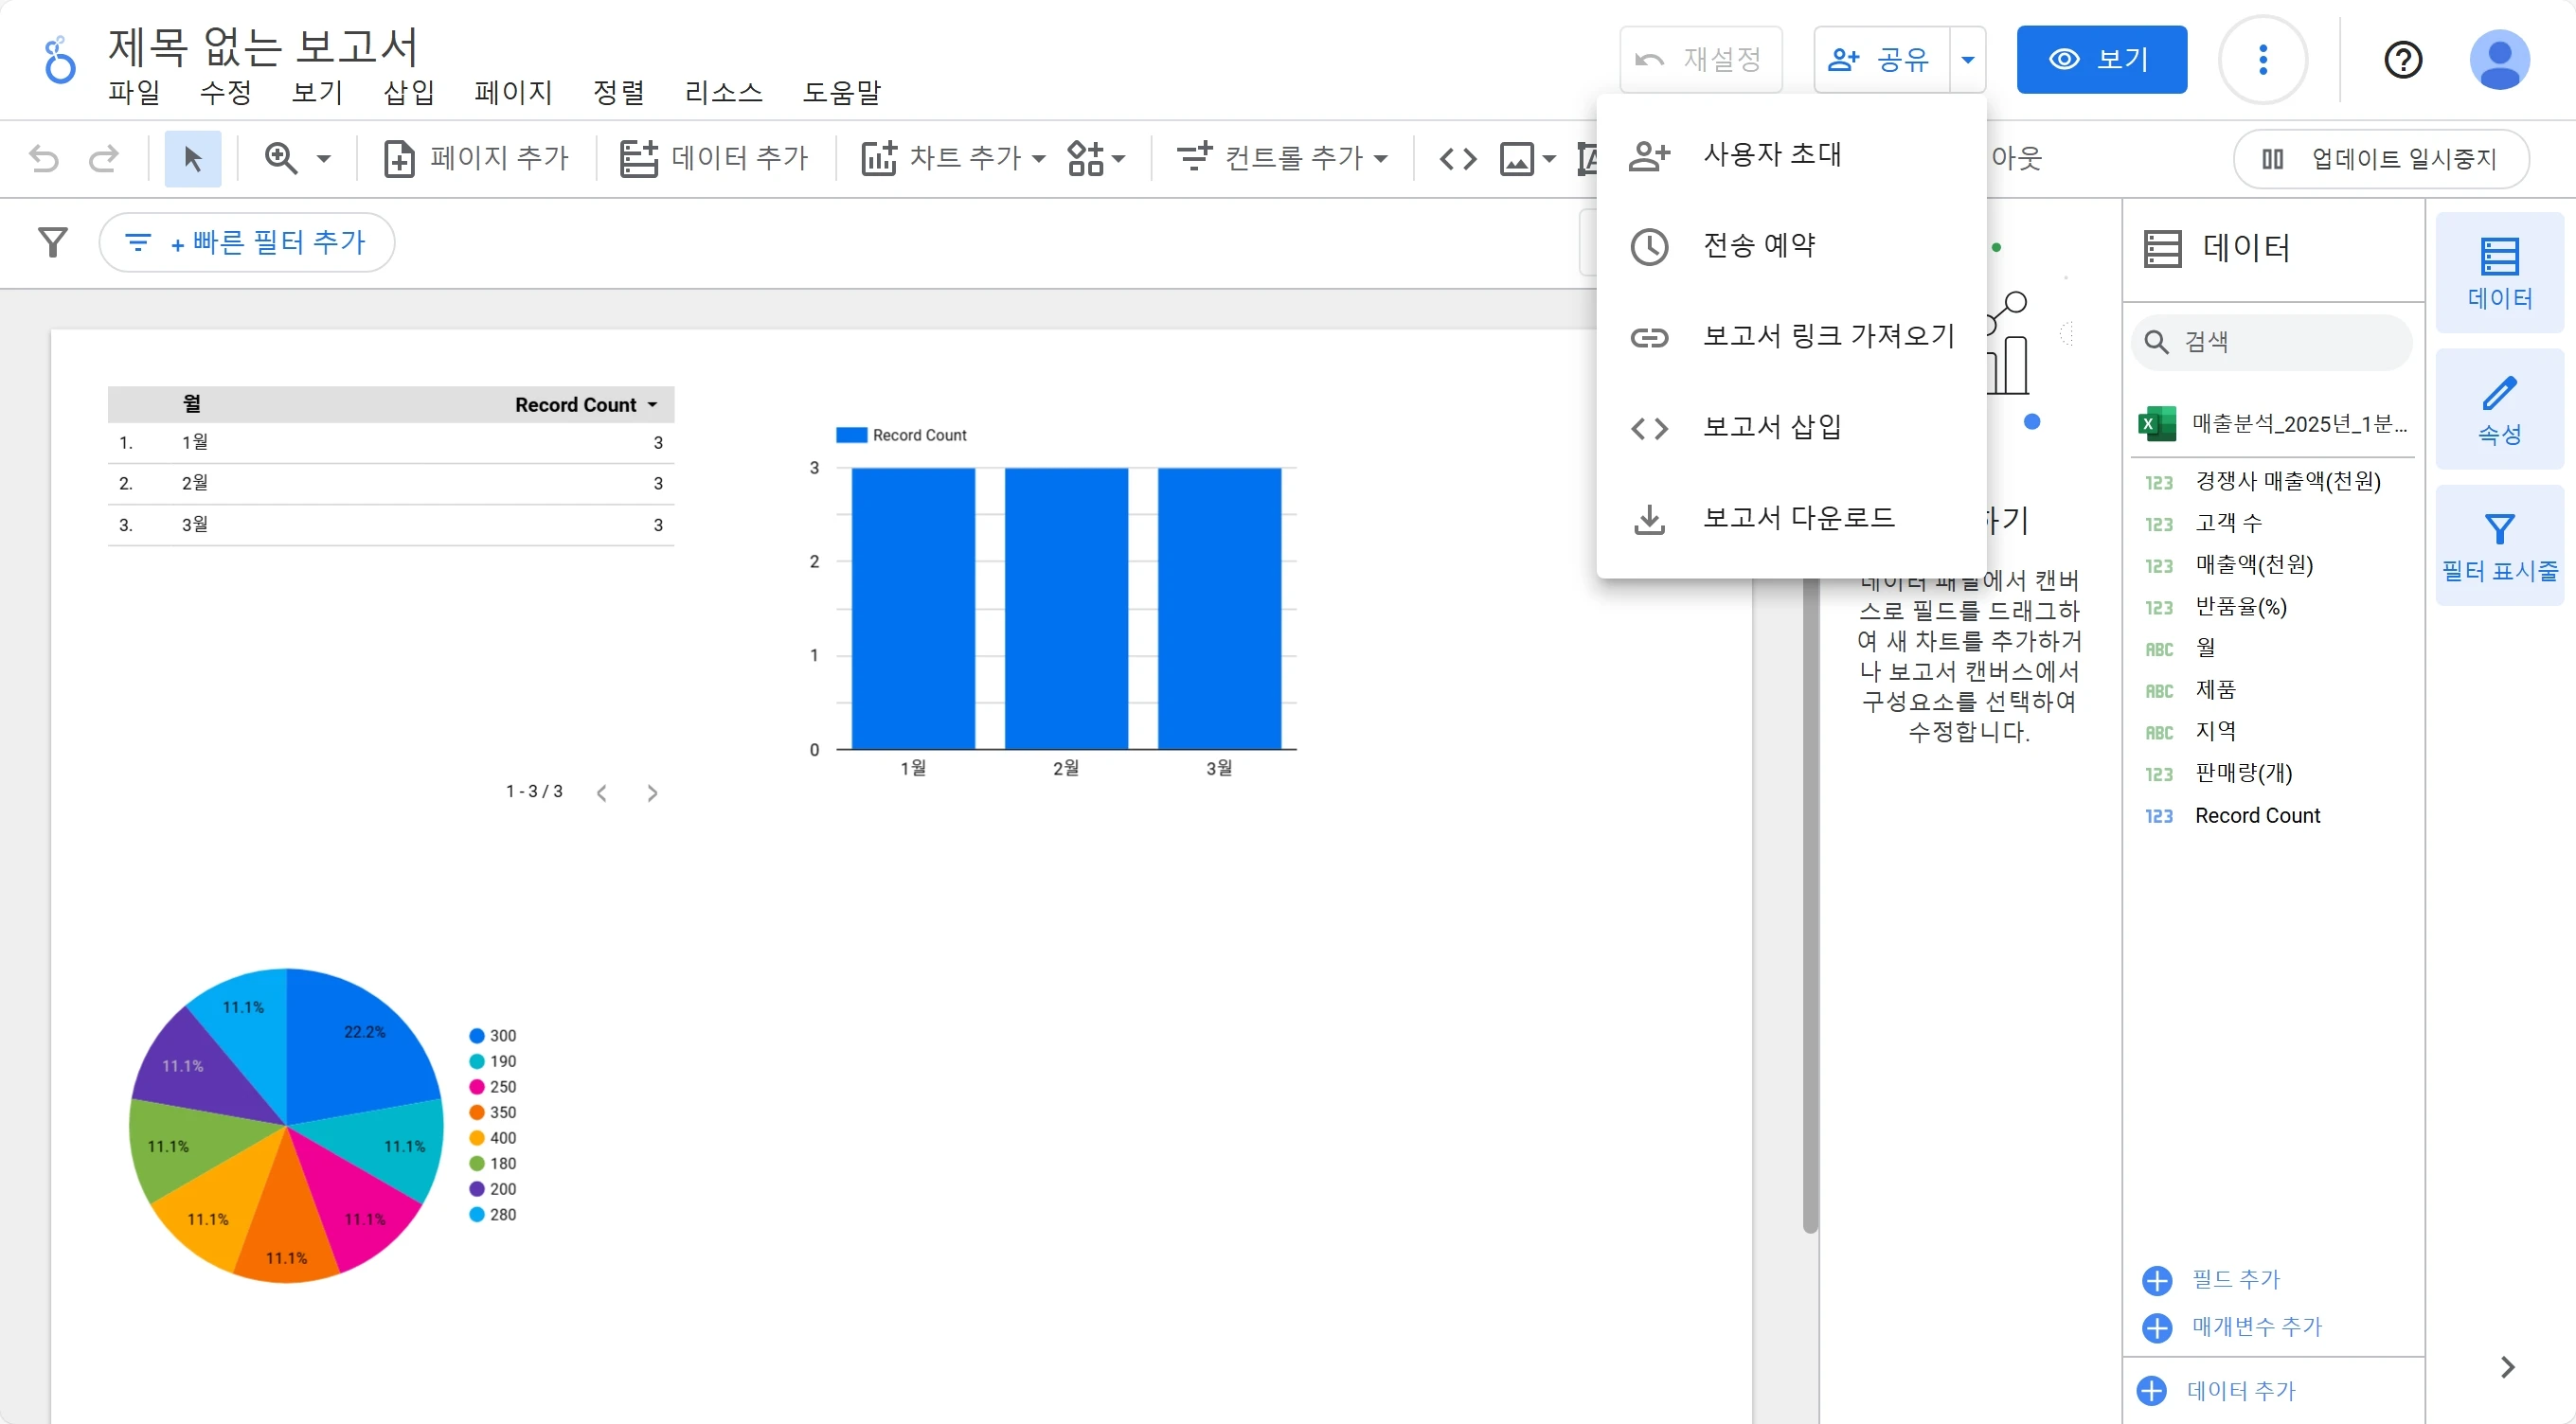Go to next table page arrow

click(x=652, y=793)
